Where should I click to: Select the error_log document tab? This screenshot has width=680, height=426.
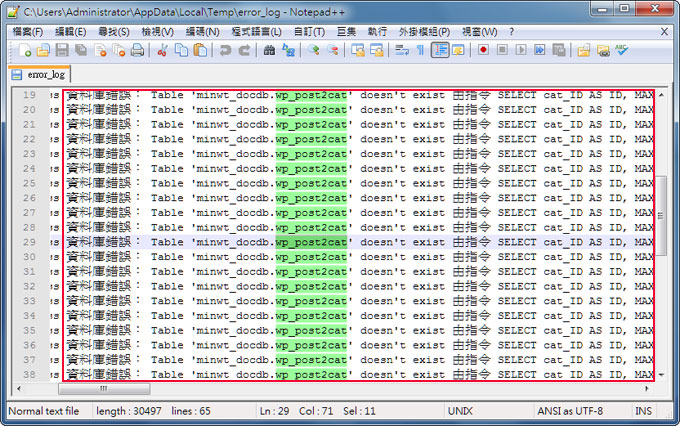point(39,75)
